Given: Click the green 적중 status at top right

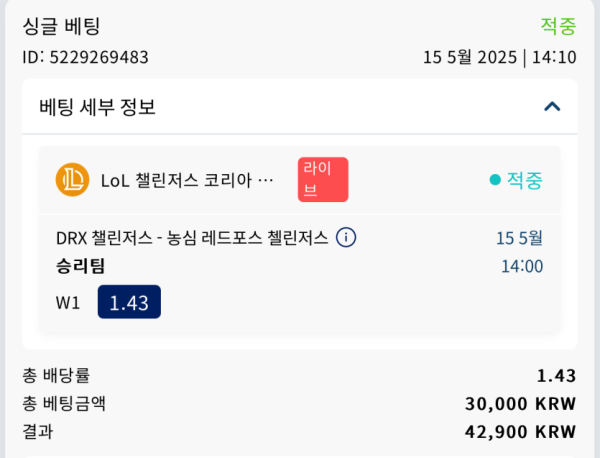Looking at the screenshot, I should [558, 26].
